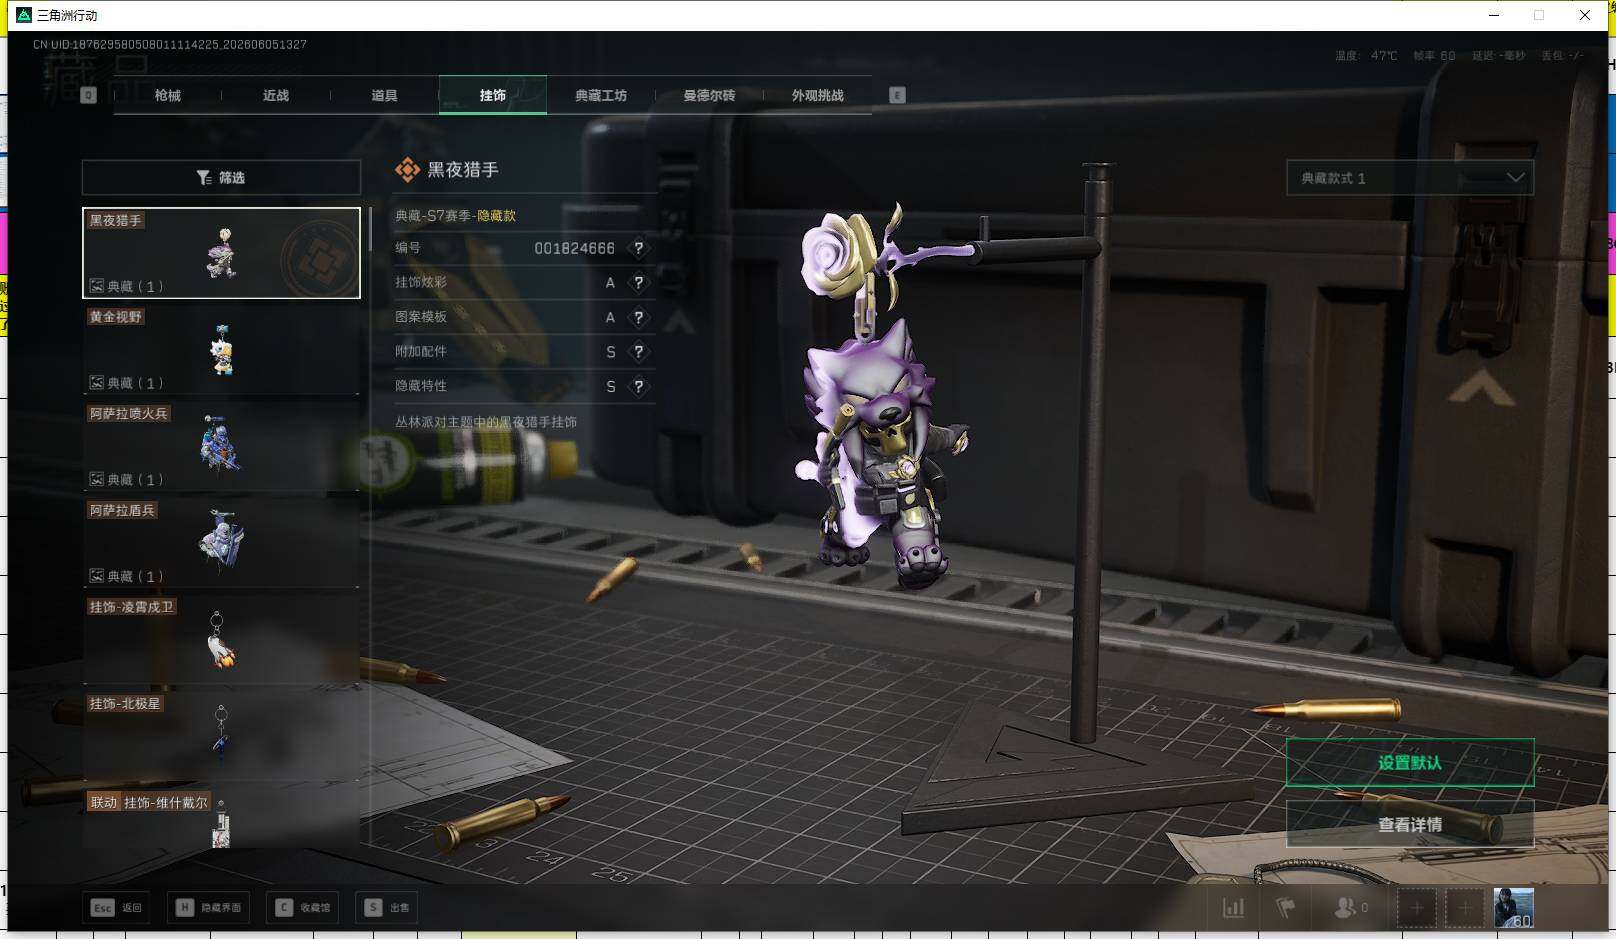Select the 阿萨拉喷火兵 charm card
This screenshot has height=939, width=1616.
pos(221,446)
